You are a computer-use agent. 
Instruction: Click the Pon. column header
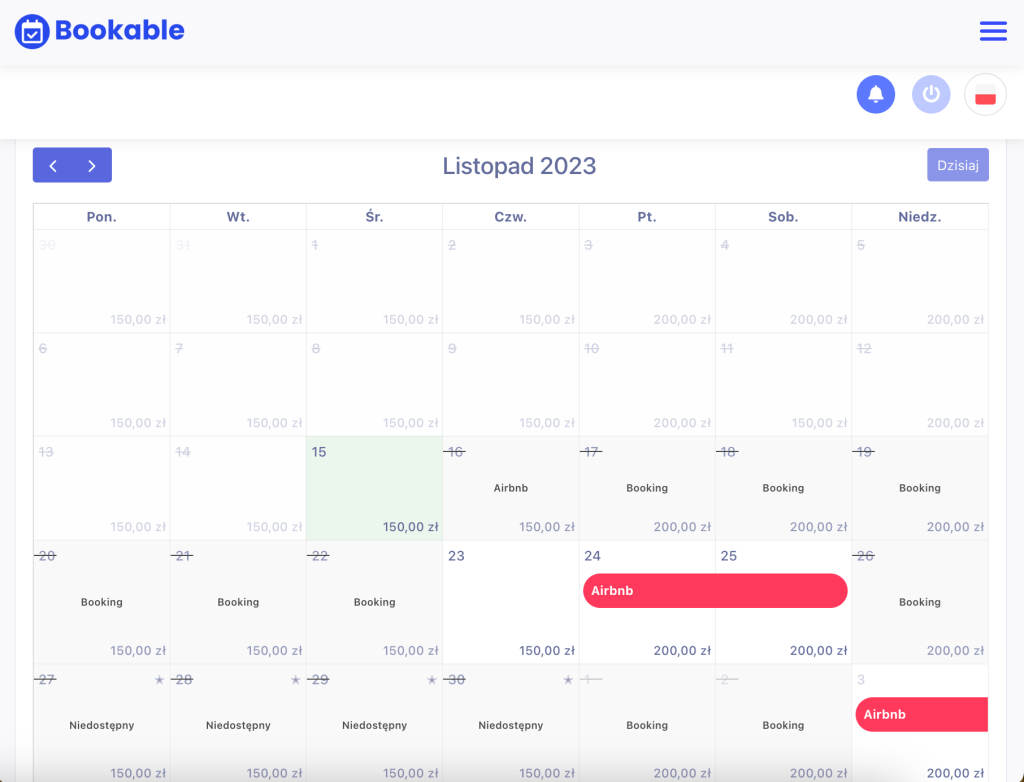(102, 217)
